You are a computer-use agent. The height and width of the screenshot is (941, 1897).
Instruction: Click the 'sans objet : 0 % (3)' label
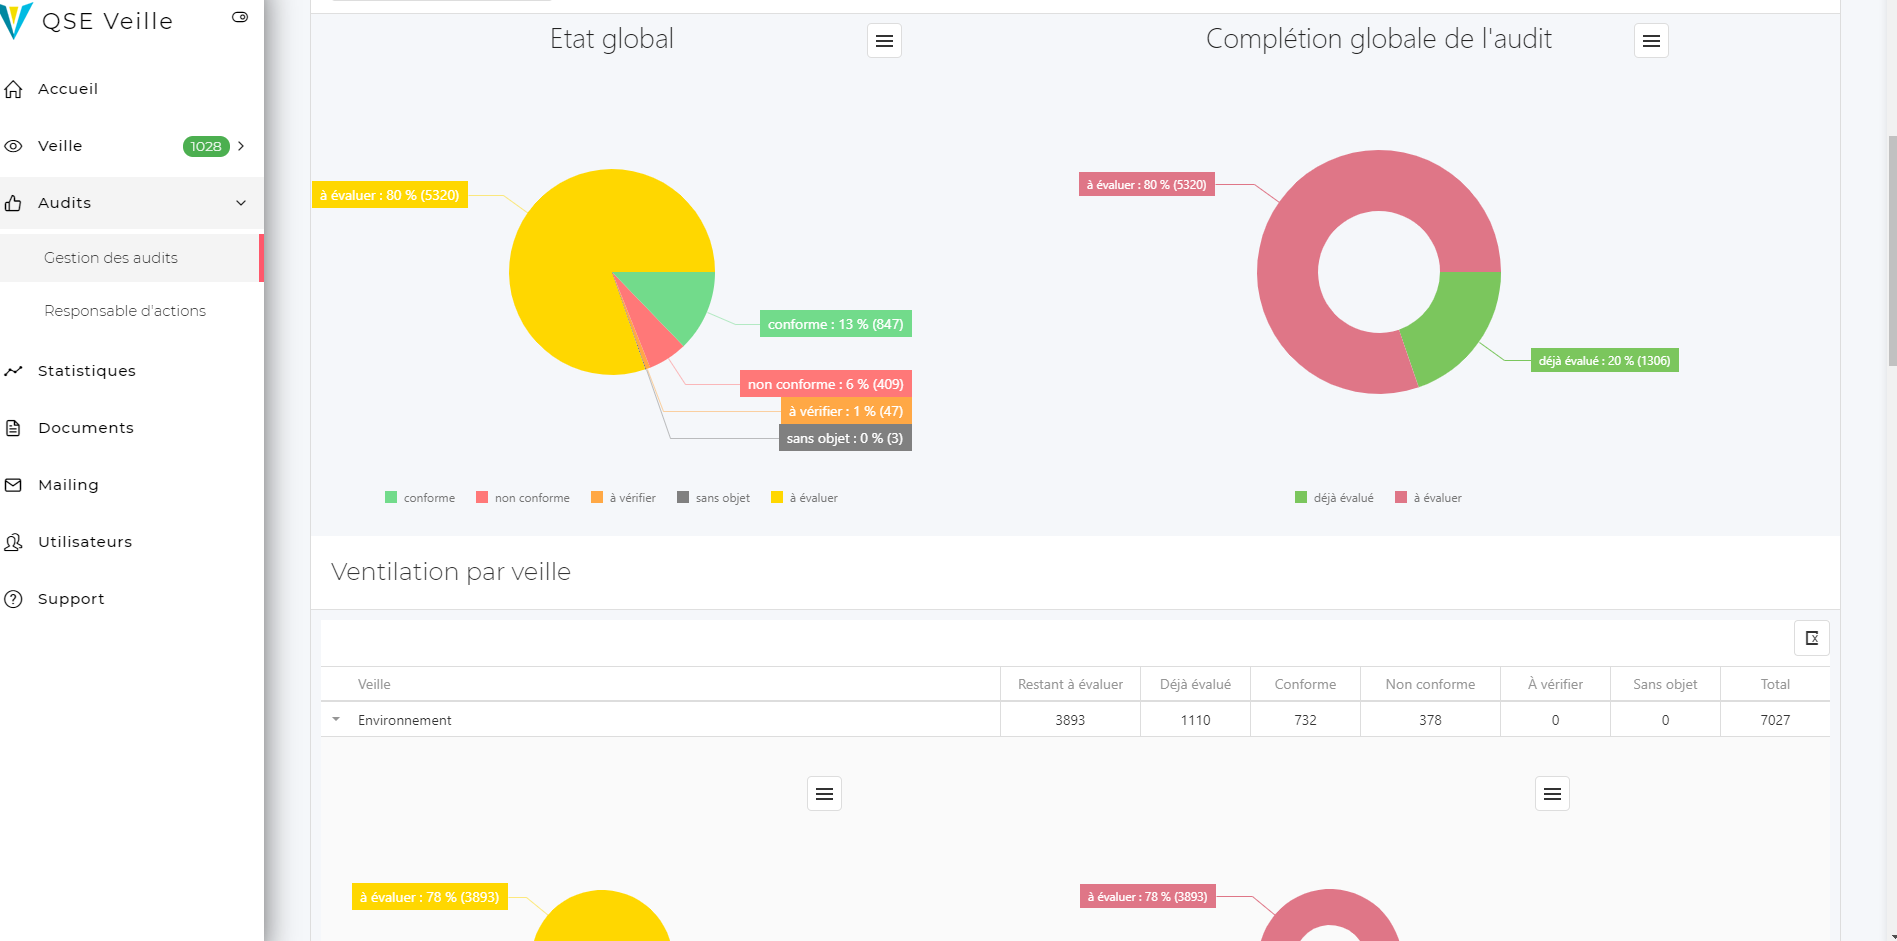[x=845, y=438]
